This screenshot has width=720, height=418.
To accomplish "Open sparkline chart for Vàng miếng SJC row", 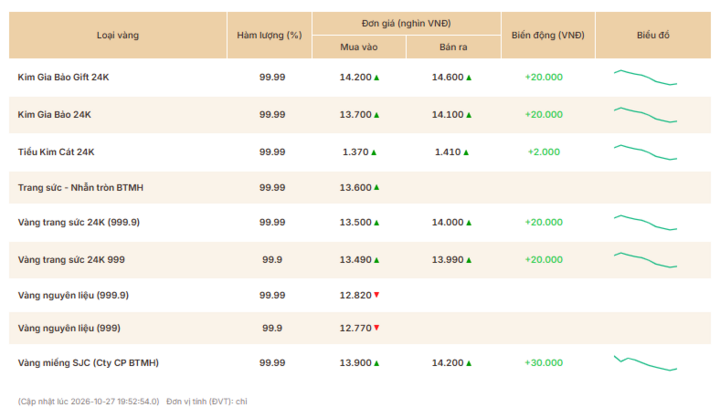I will (645, 363).
